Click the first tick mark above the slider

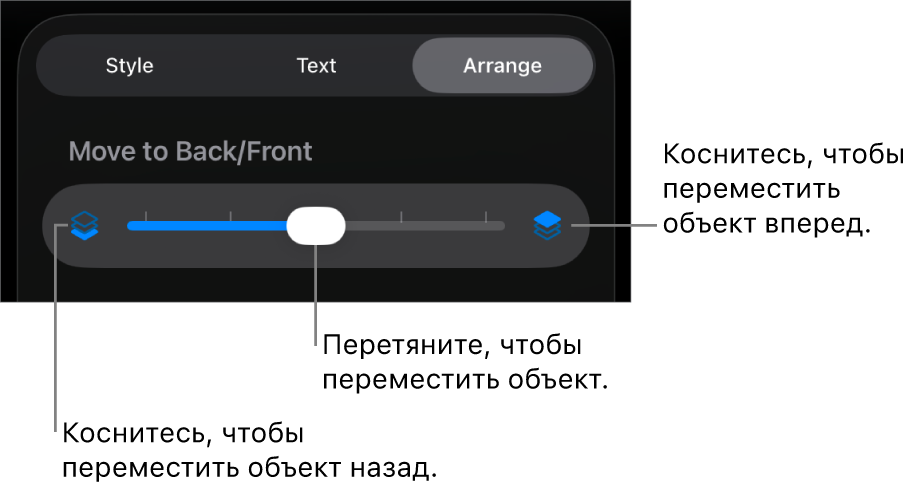[x=146, y=215]
